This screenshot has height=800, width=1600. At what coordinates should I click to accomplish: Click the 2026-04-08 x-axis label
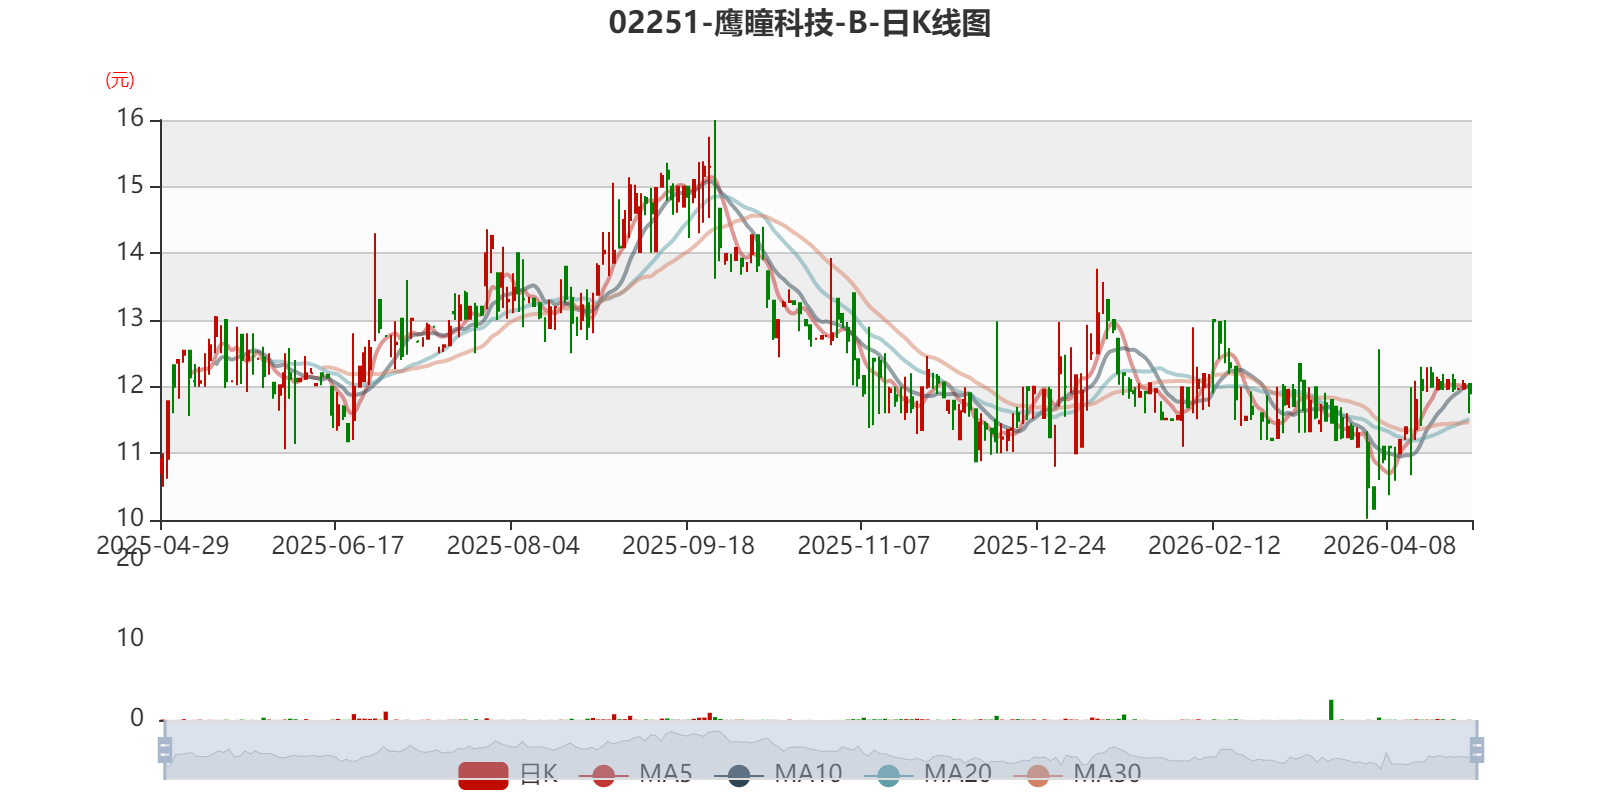point(1389,545)
